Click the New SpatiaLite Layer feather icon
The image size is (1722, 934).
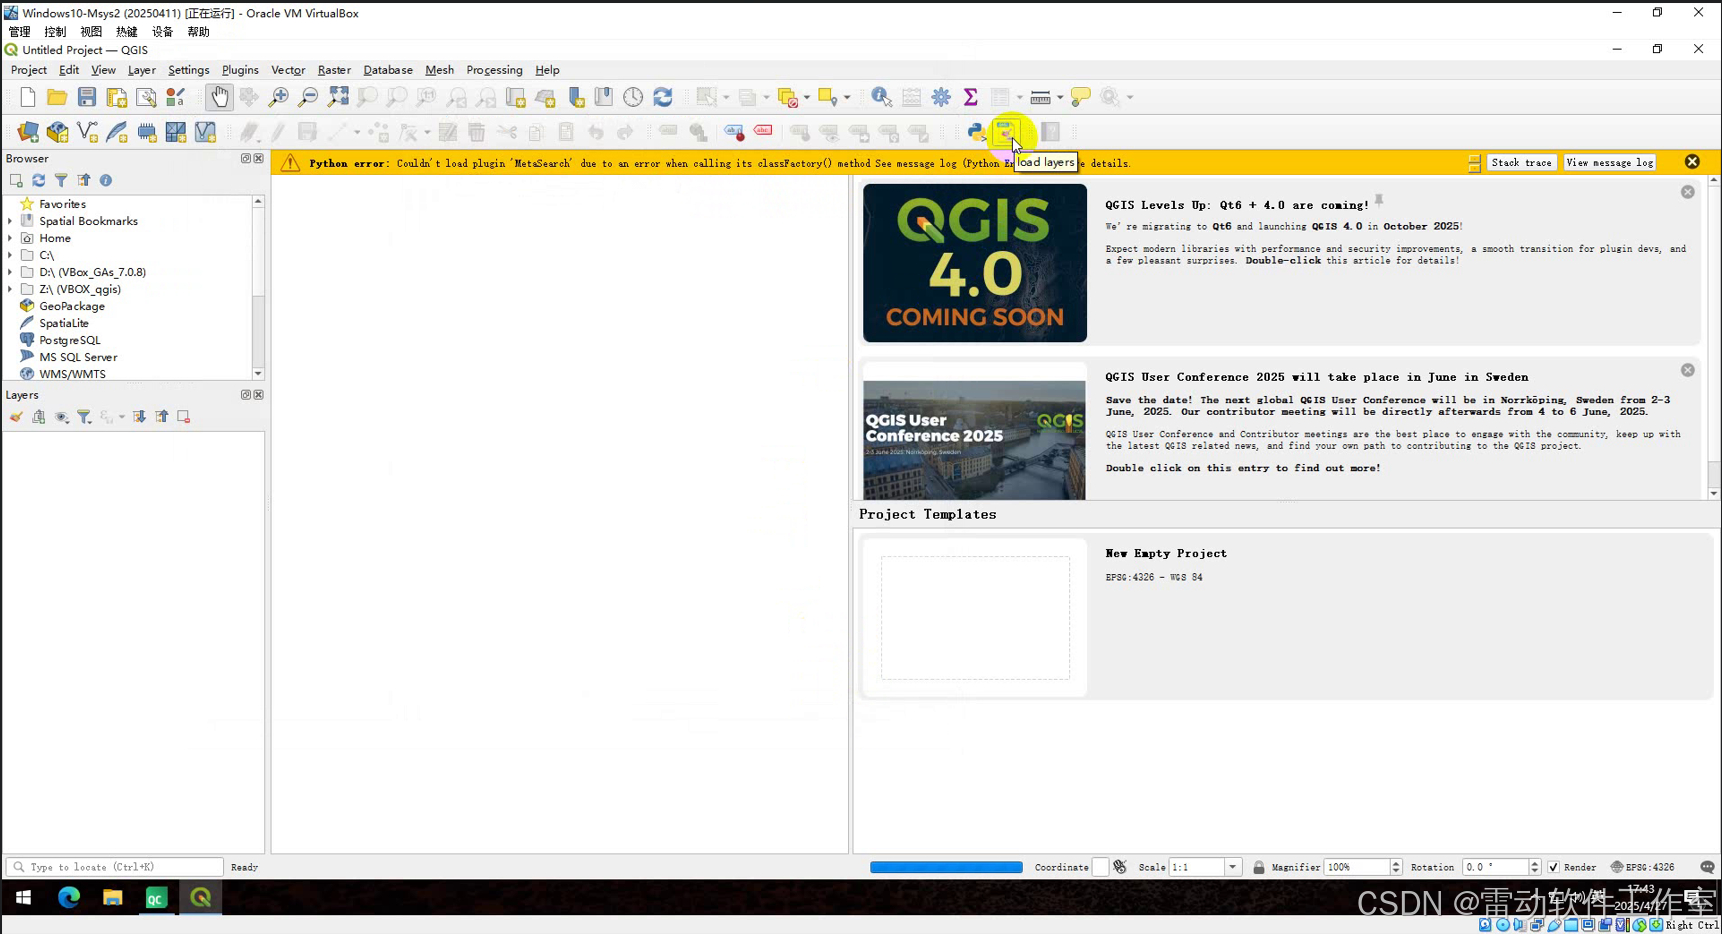[117, 132]
